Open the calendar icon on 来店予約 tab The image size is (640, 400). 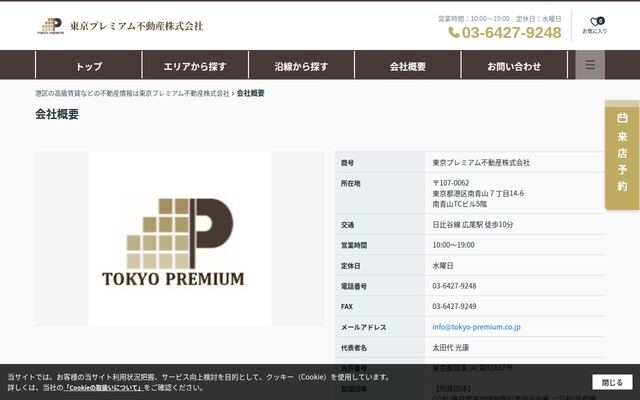point(622,118)
